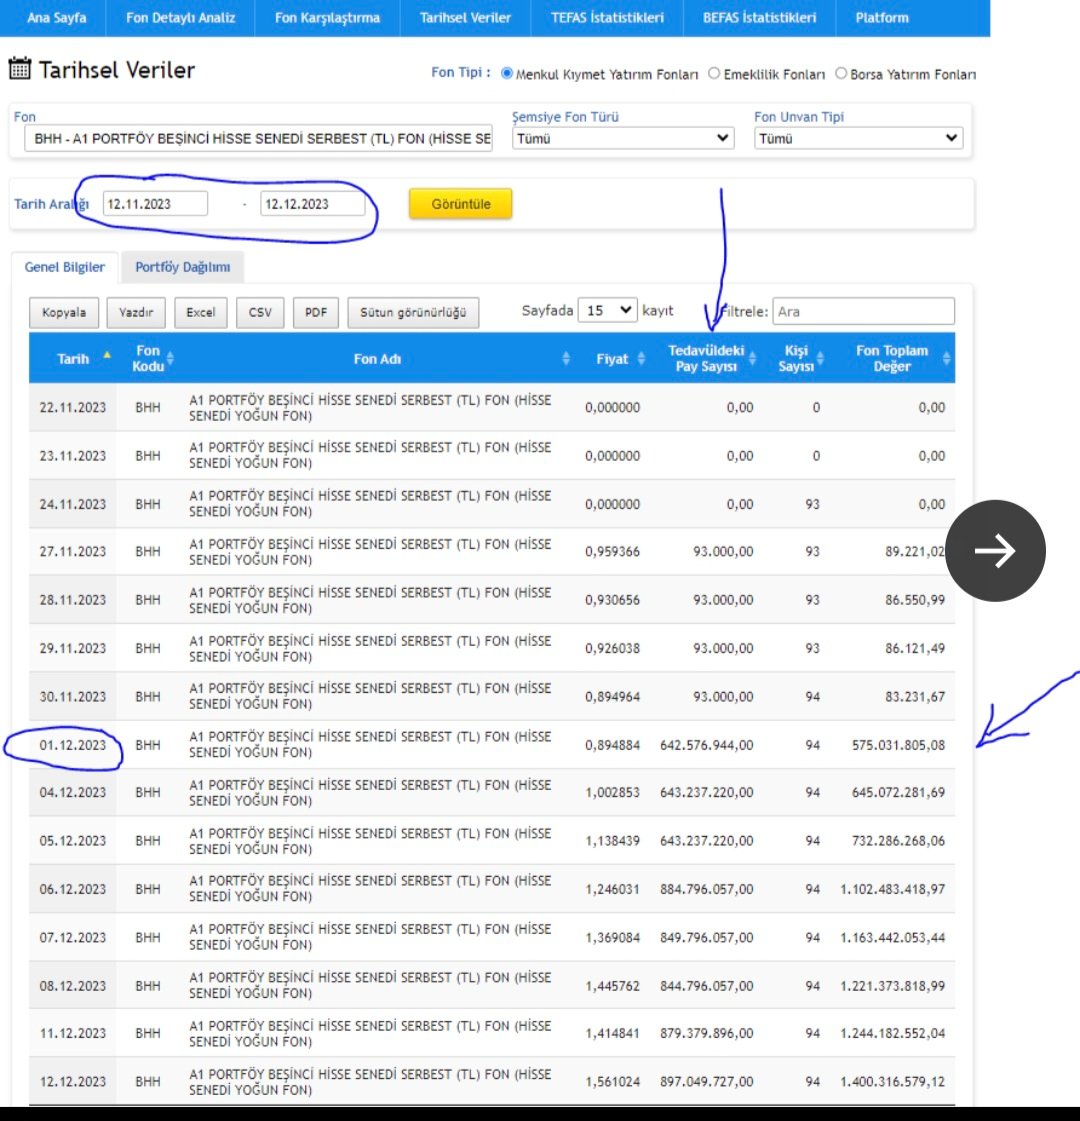Click date cell 24.11.2023
The width and height of the screenshot is (1080, 1121).
(72, 505)
